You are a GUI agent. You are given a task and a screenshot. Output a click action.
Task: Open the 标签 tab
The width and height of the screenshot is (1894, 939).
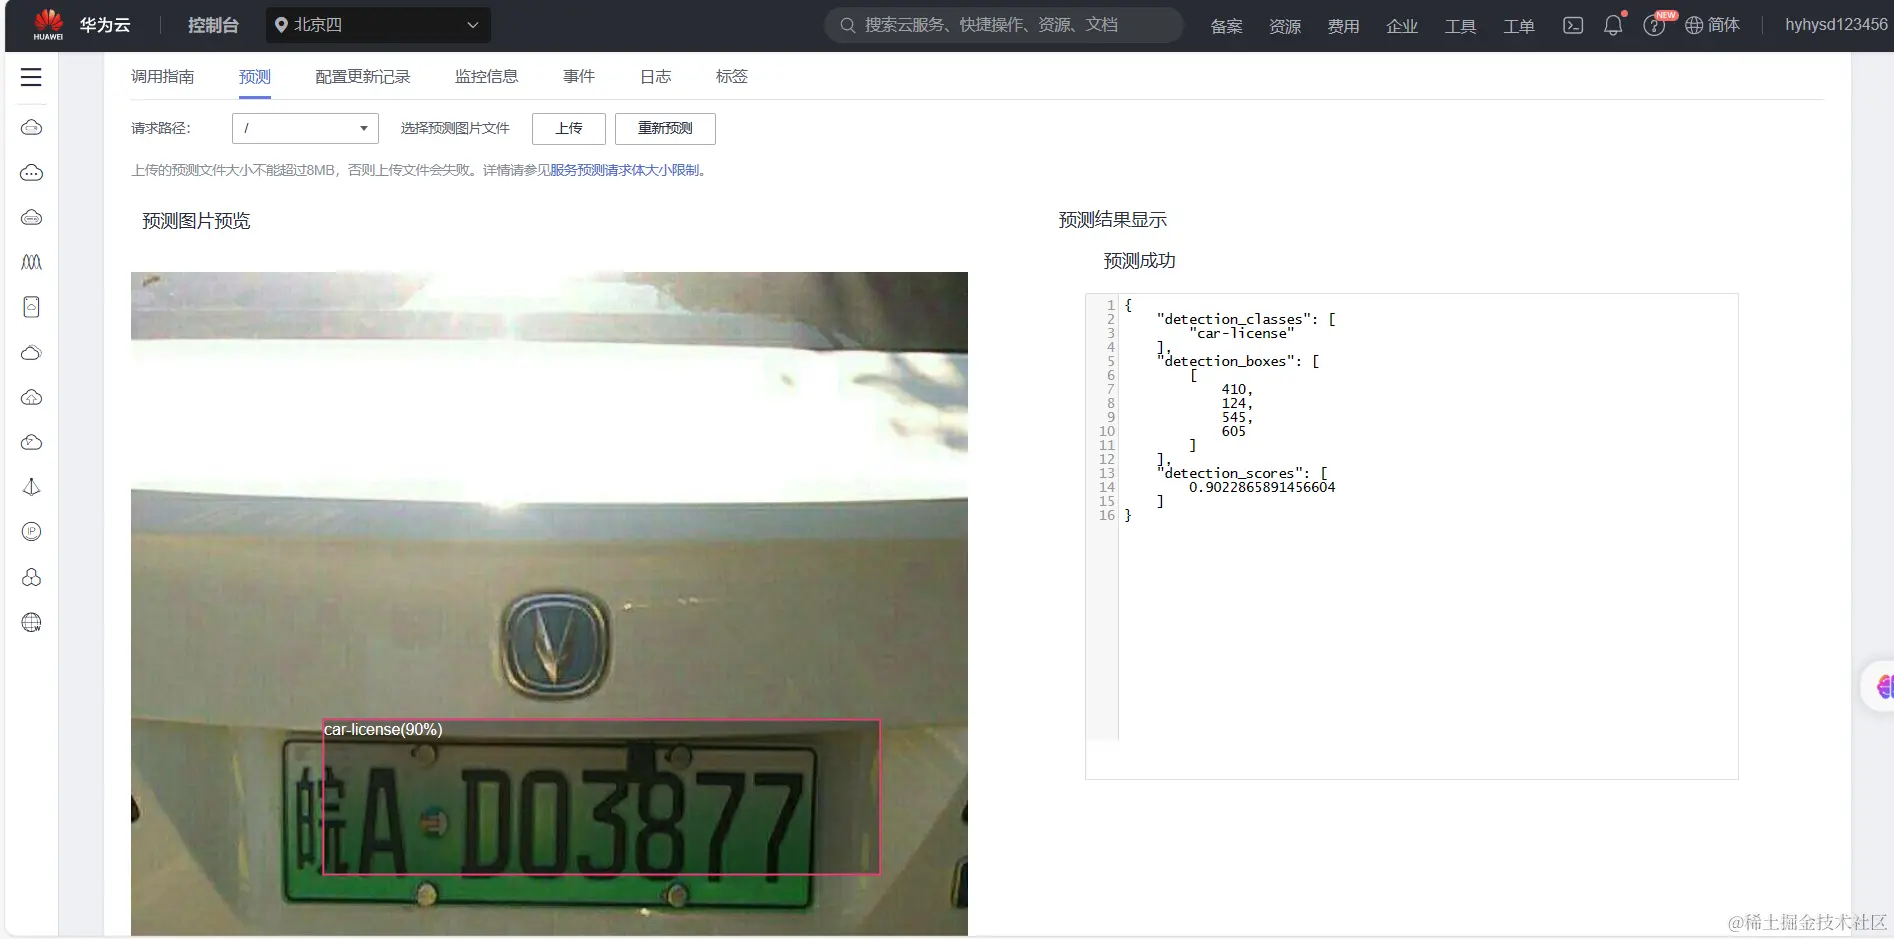[732, 77]
